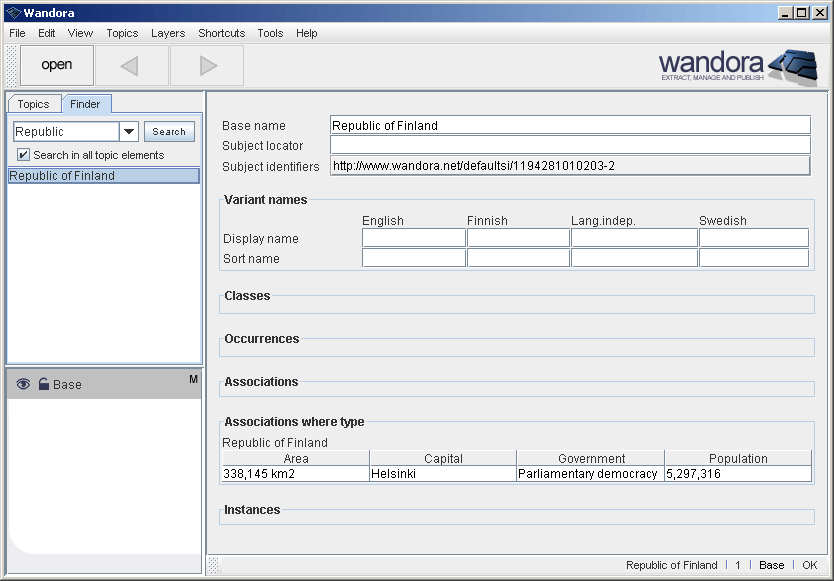Click the back navigation arrow
Image resolution: width=834 pixels, height=581 pixels.
131,65
